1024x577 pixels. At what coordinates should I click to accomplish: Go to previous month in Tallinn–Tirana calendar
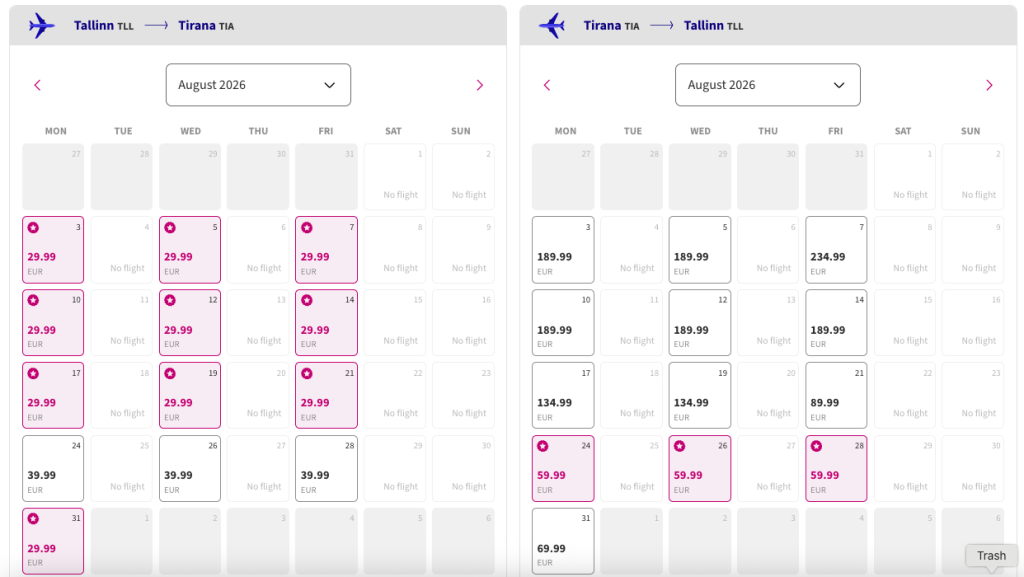click(x=38, y=85)
